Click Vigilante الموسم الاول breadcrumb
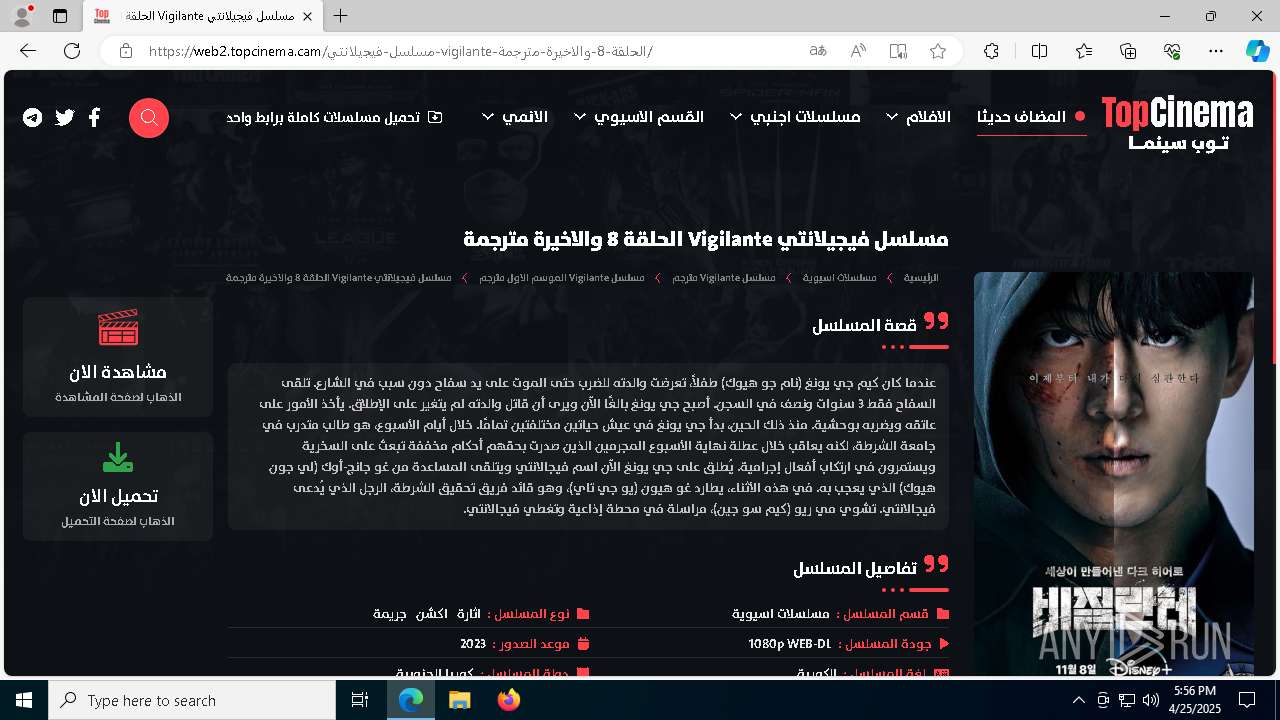 tap(562, 277)
